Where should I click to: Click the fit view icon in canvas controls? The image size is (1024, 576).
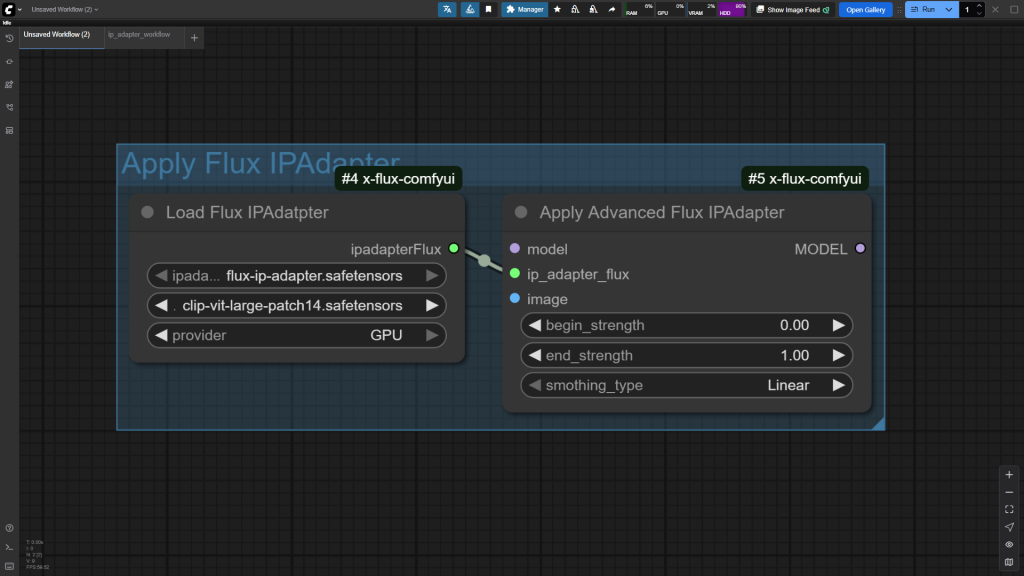click(x=1009, y=509)
